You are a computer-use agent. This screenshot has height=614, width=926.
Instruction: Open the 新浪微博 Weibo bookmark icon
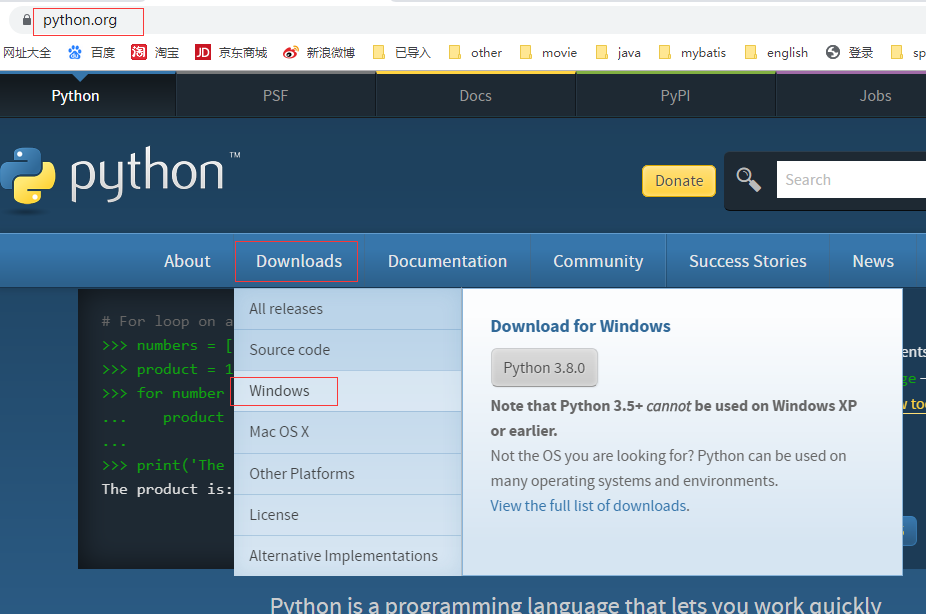[290, 53]
